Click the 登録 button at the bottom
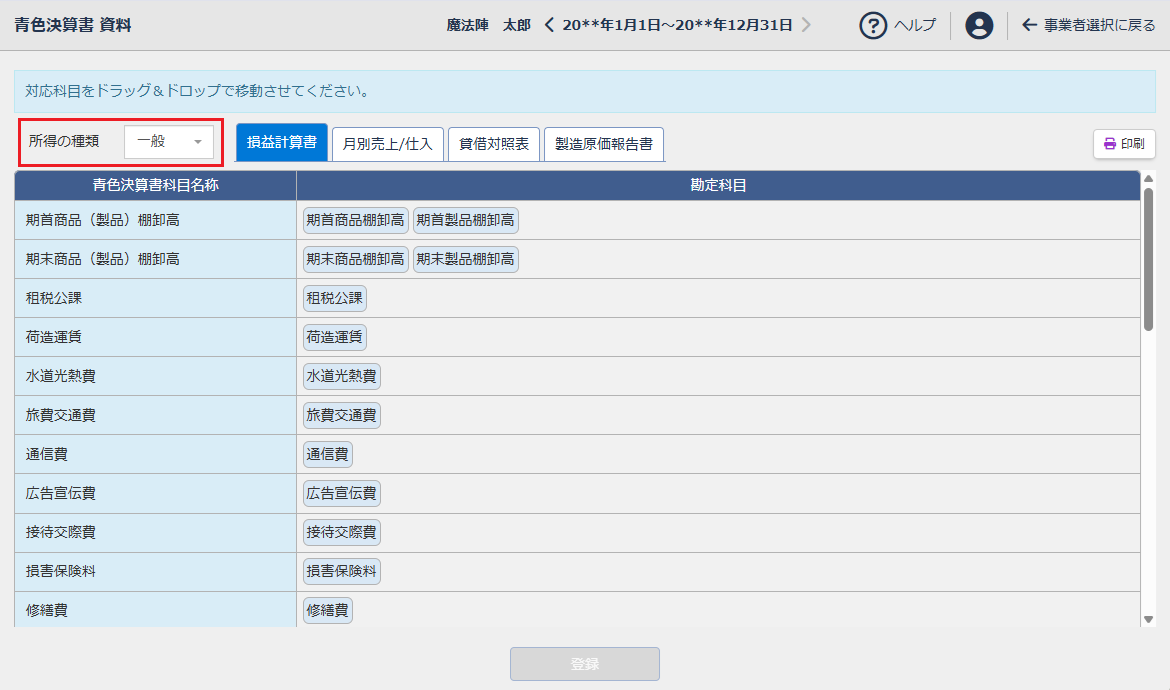The image size is (1170, 690). 584,663
